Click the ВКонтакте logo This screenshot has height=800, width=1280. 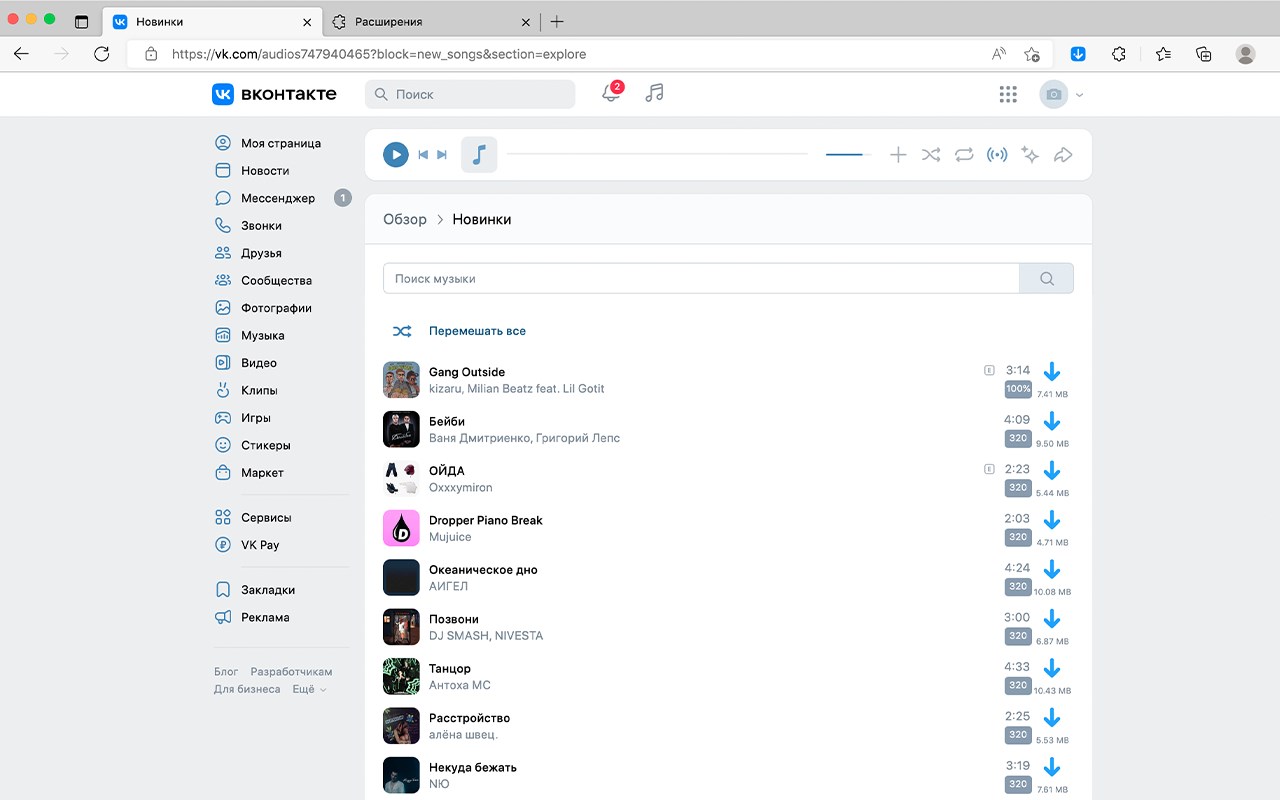pos(274,94)
